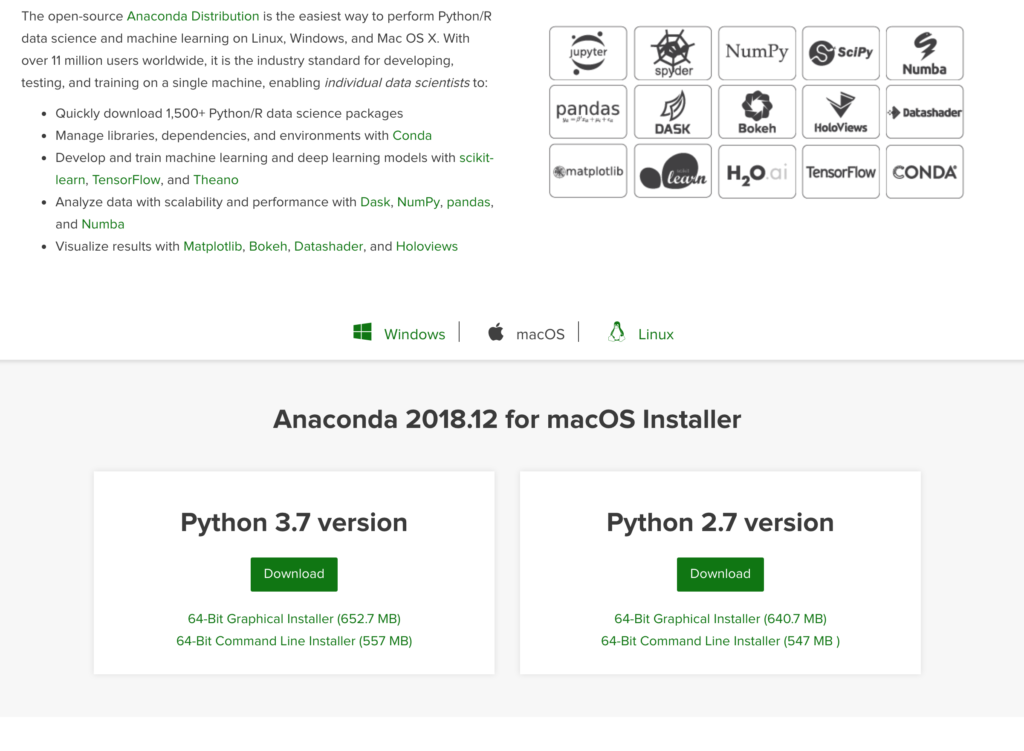Switch to the Linux installer tab
The width and height of the screenshot is (1024, 751).
(x=641, y=334)
